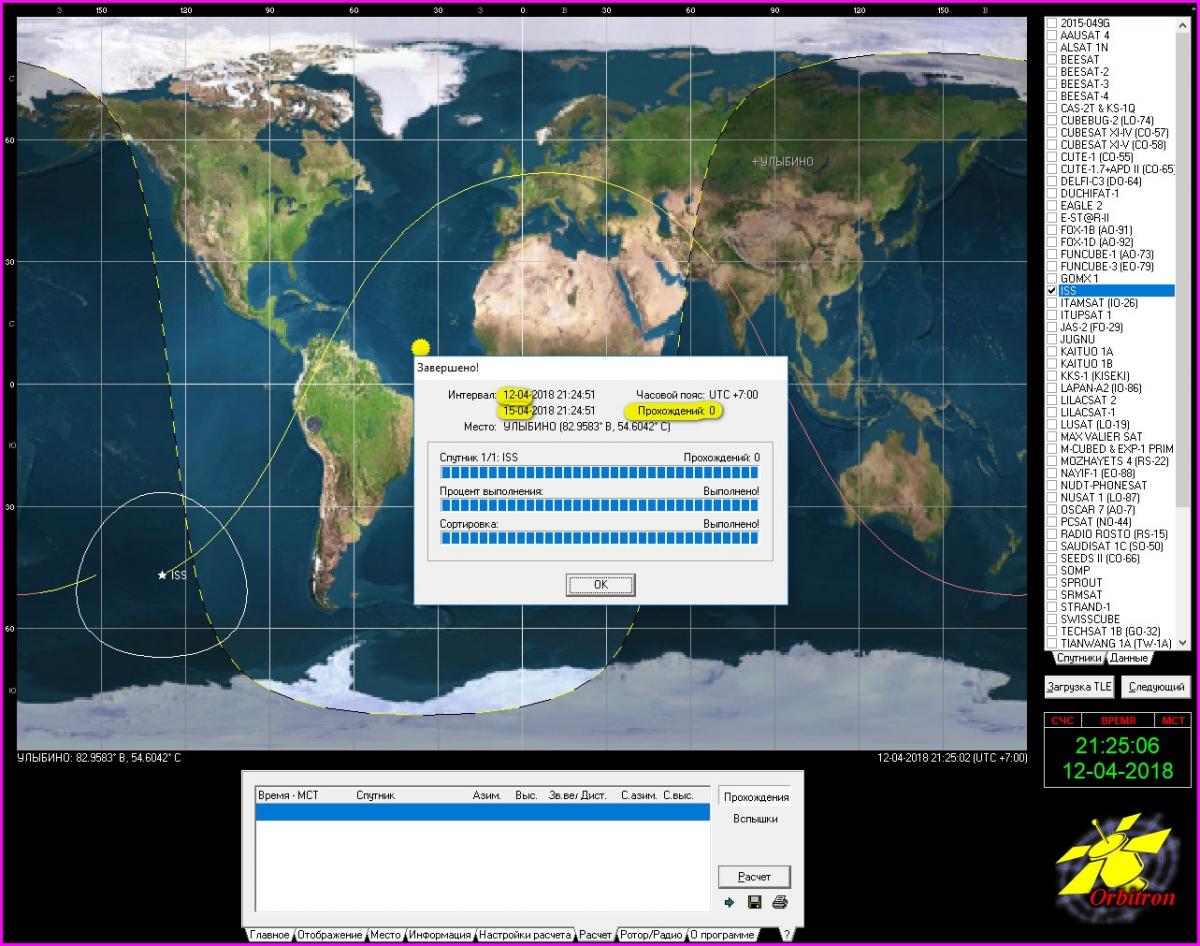This screenshot has width=1200, height=946.
Task: Click the Orbitron satellite logo
Action: [x=1113, y=864]
